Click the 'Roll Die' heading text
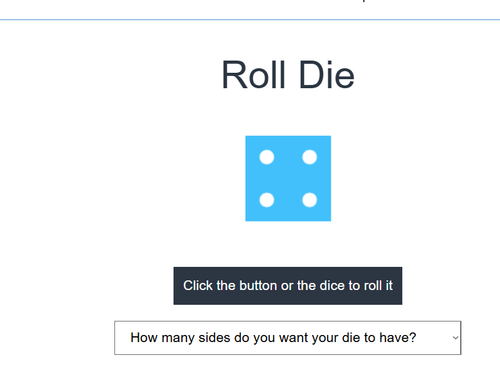500x375 pixels. [288, 75]
